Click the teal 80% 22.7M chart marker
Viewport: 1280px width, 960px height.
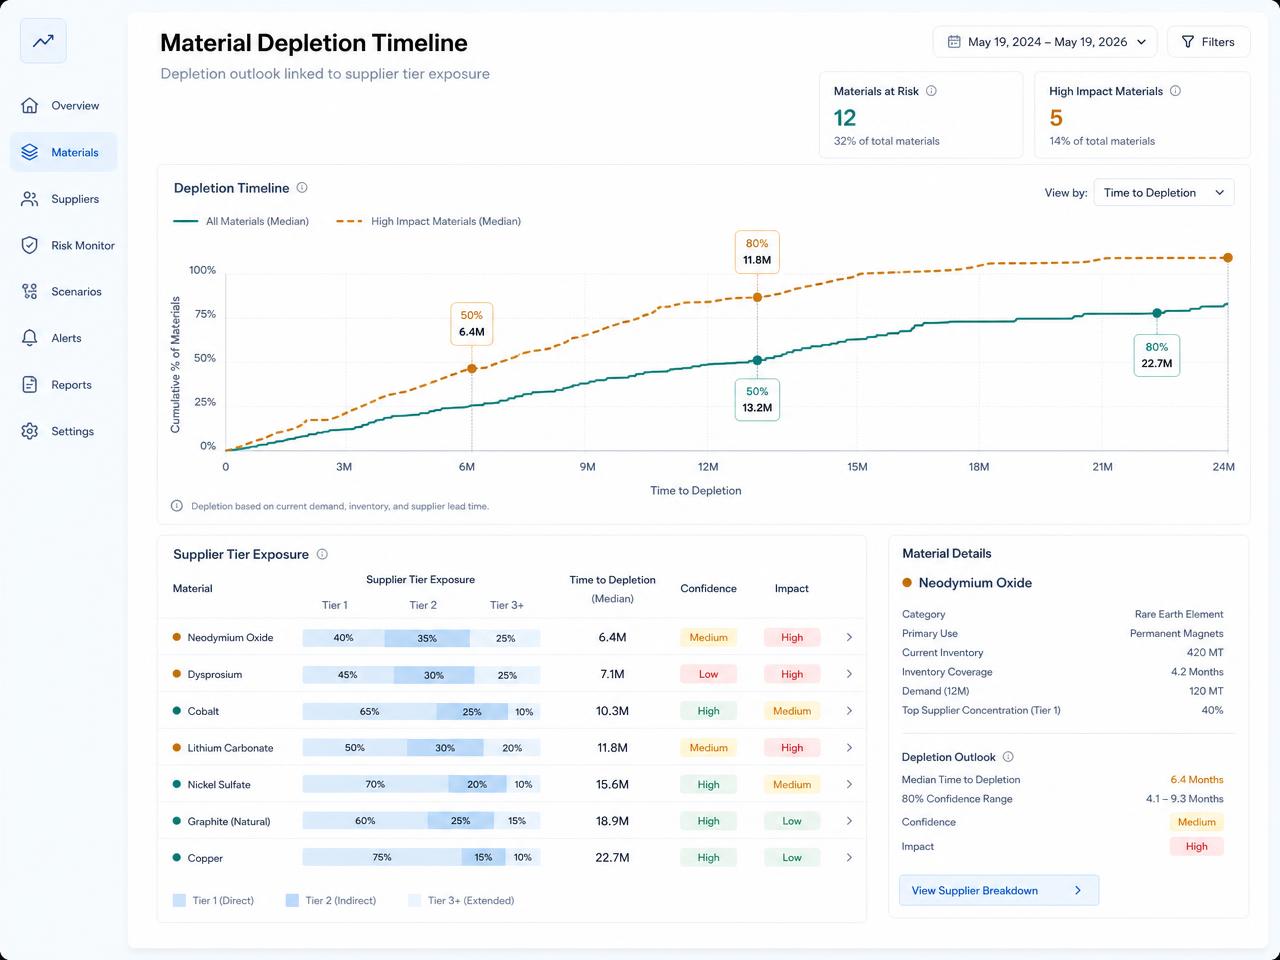[1157, 313]
